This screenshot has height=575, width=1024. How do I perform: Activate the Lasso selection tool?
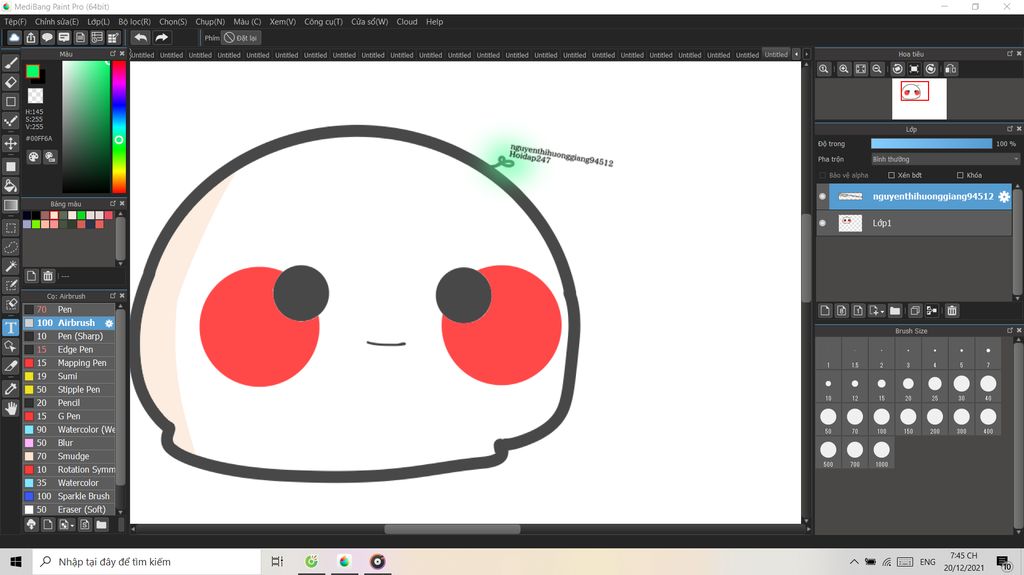click(11, 247)
